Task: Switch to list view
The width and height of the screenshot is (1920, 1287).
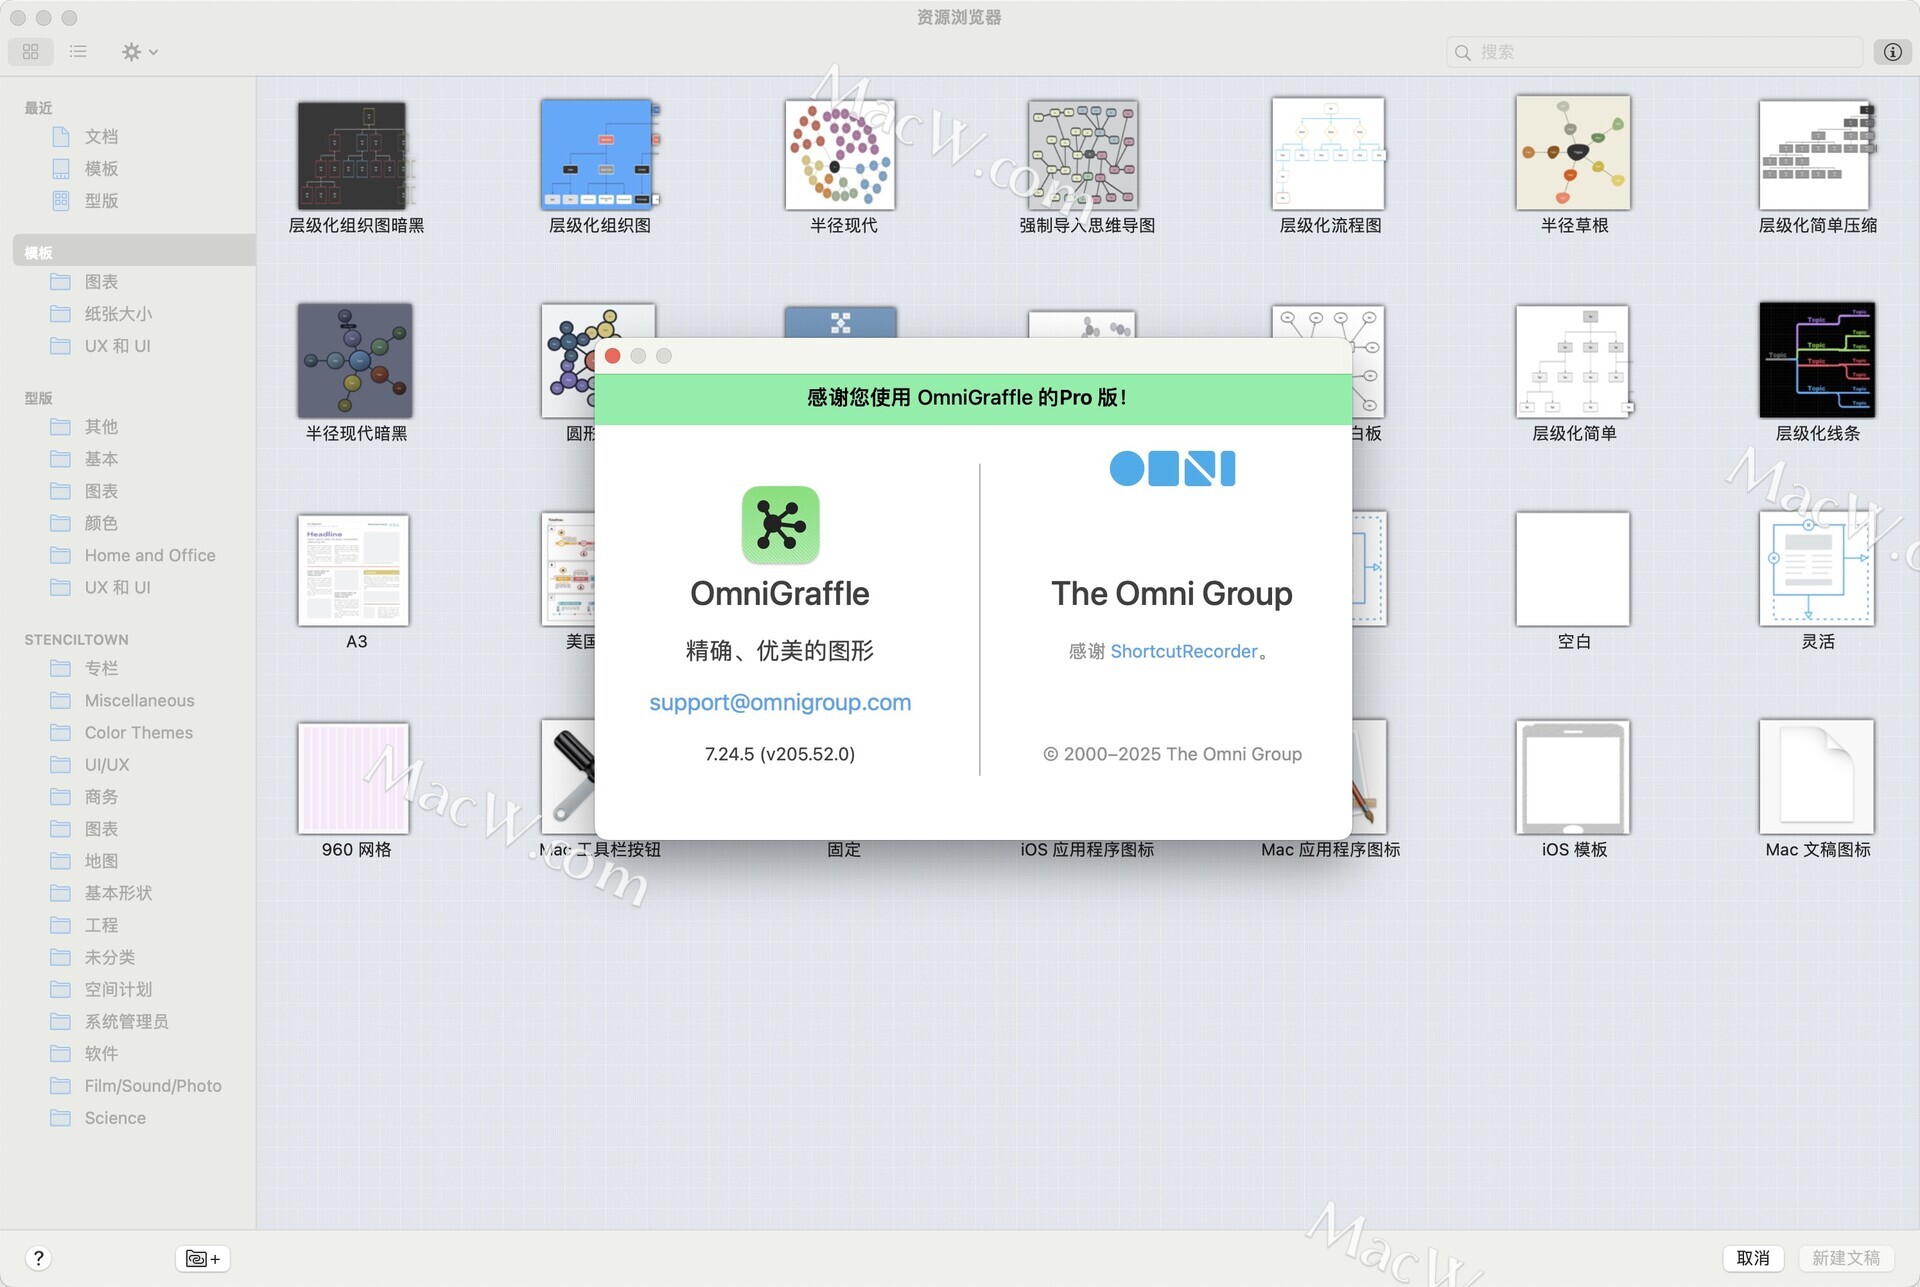Action: click(78, 51)
